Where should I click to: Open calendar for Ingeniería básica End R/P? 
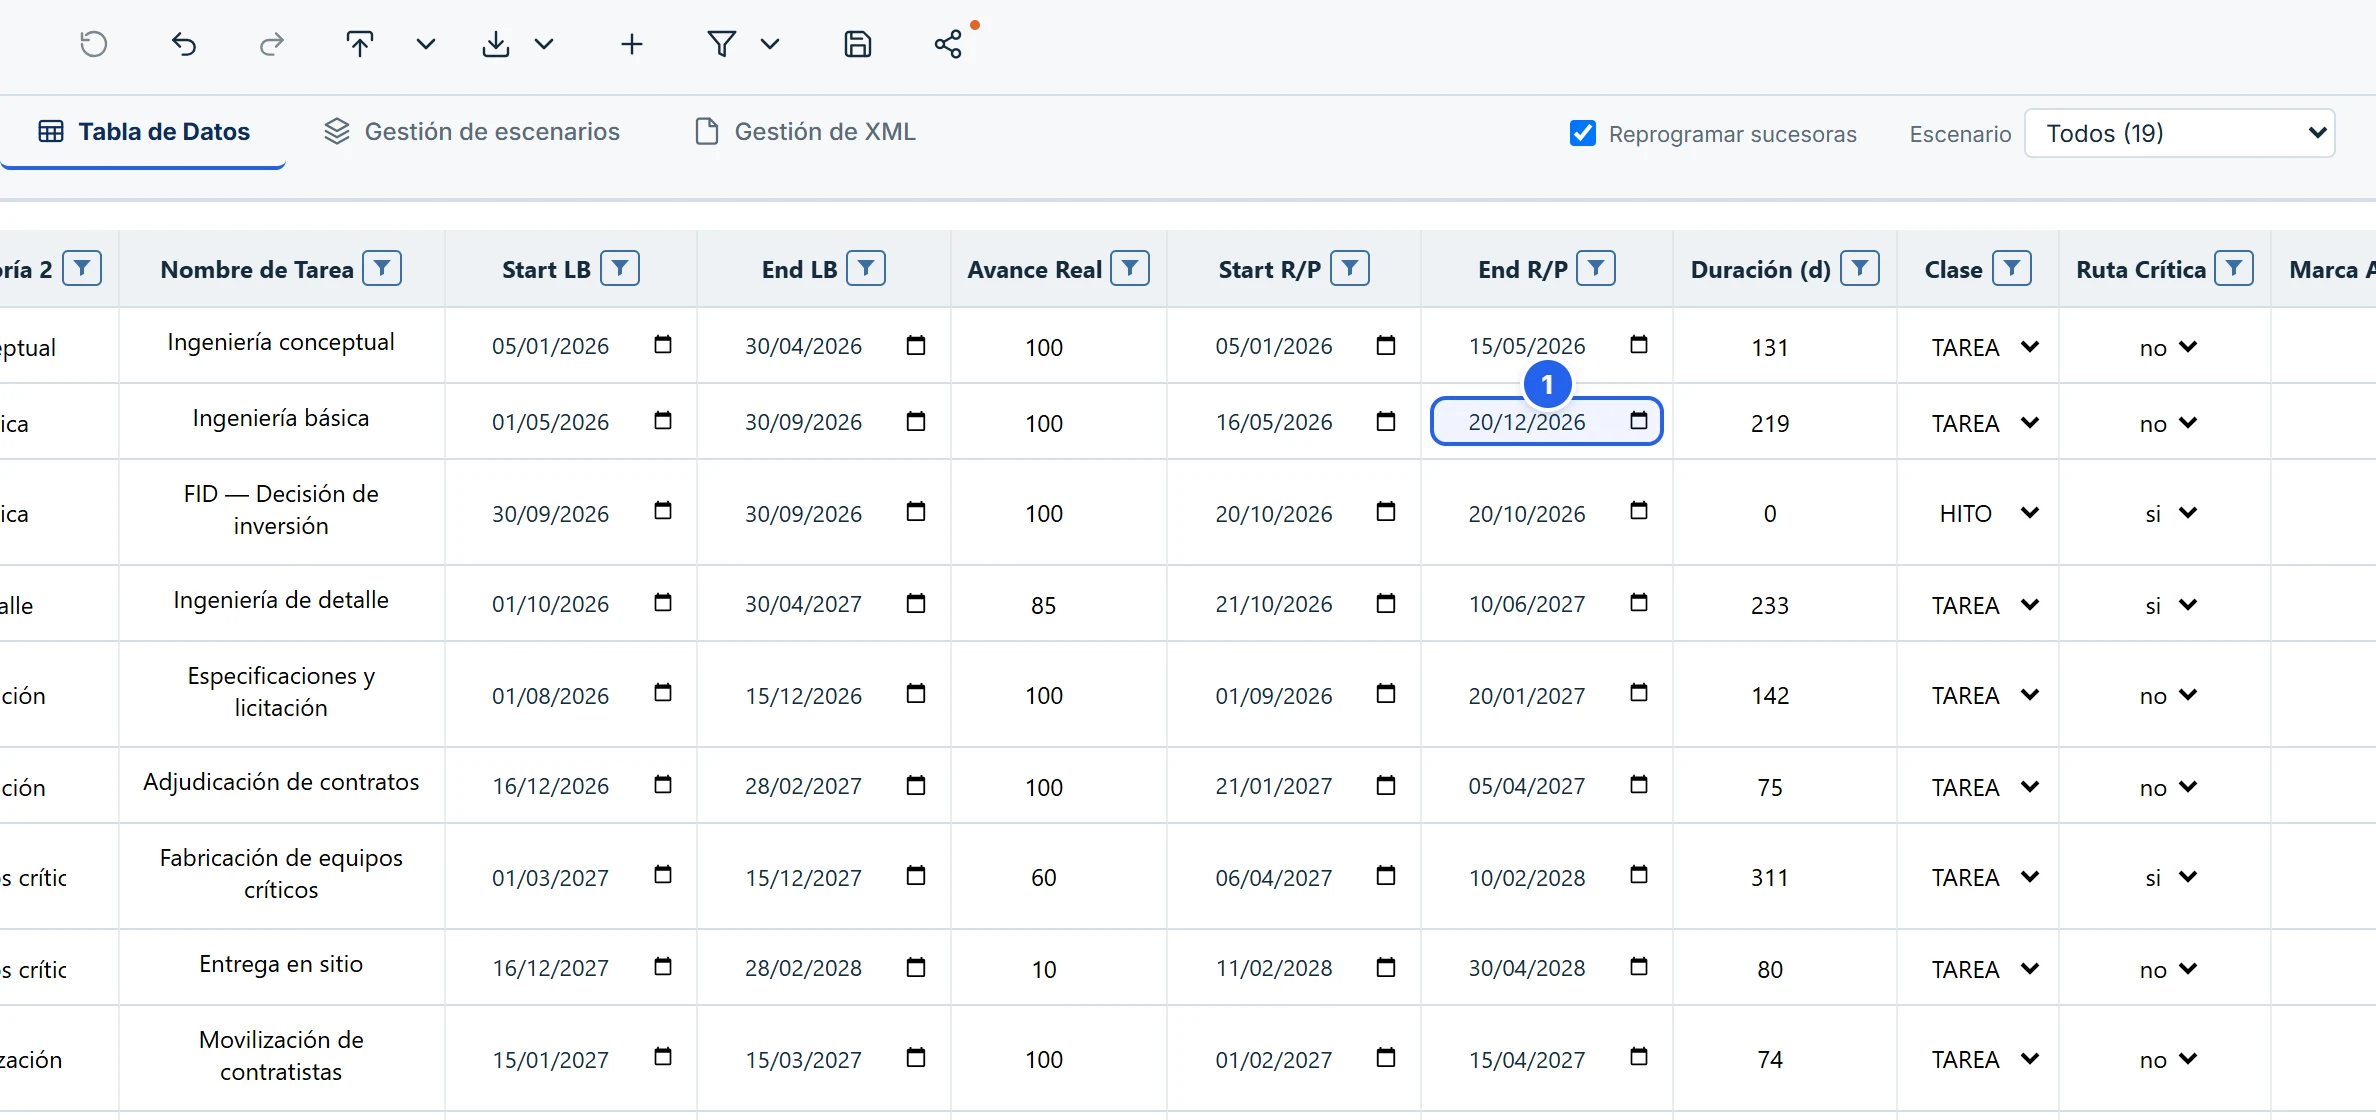click(x=1639, y=420)
